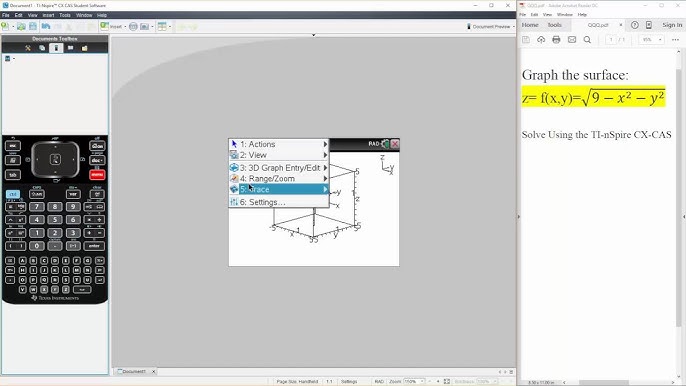
Task: Open the Insert dropdown in TI-Nspire toolbar
Action: coord(113,26)
